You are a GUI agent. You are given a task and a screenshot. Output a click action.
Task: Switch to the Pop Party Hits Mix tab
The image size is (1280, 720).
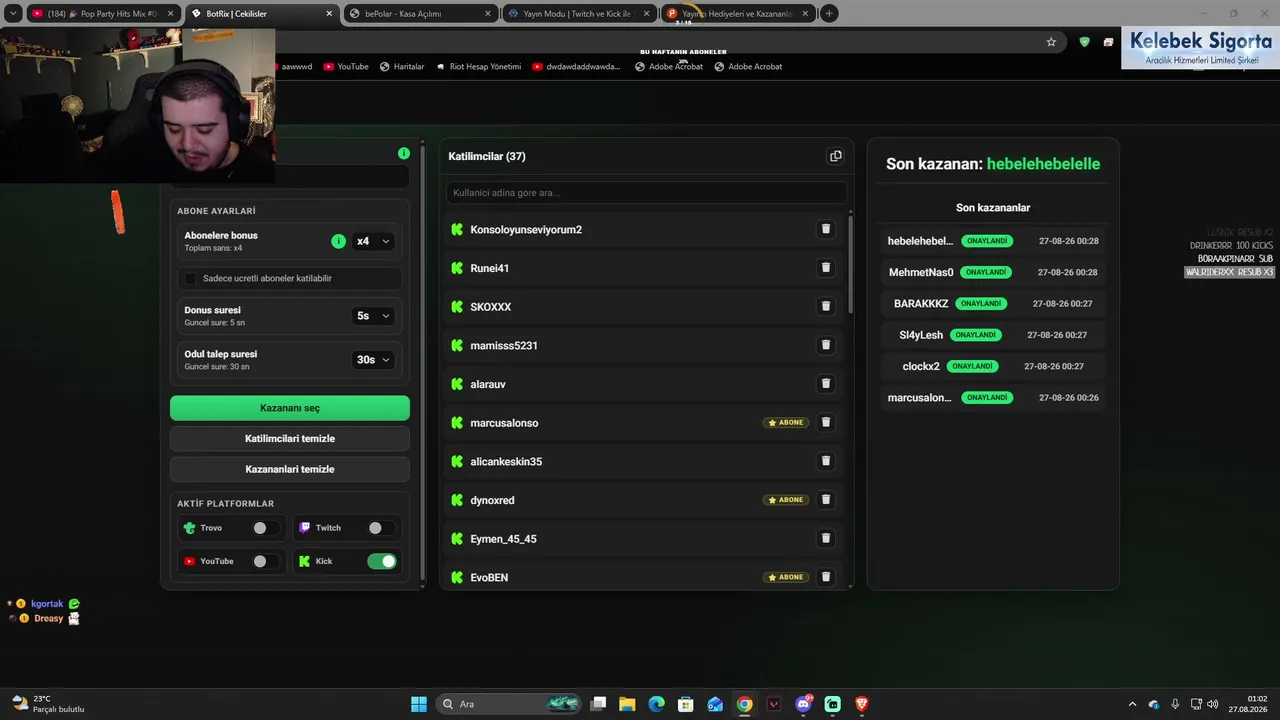104,13
